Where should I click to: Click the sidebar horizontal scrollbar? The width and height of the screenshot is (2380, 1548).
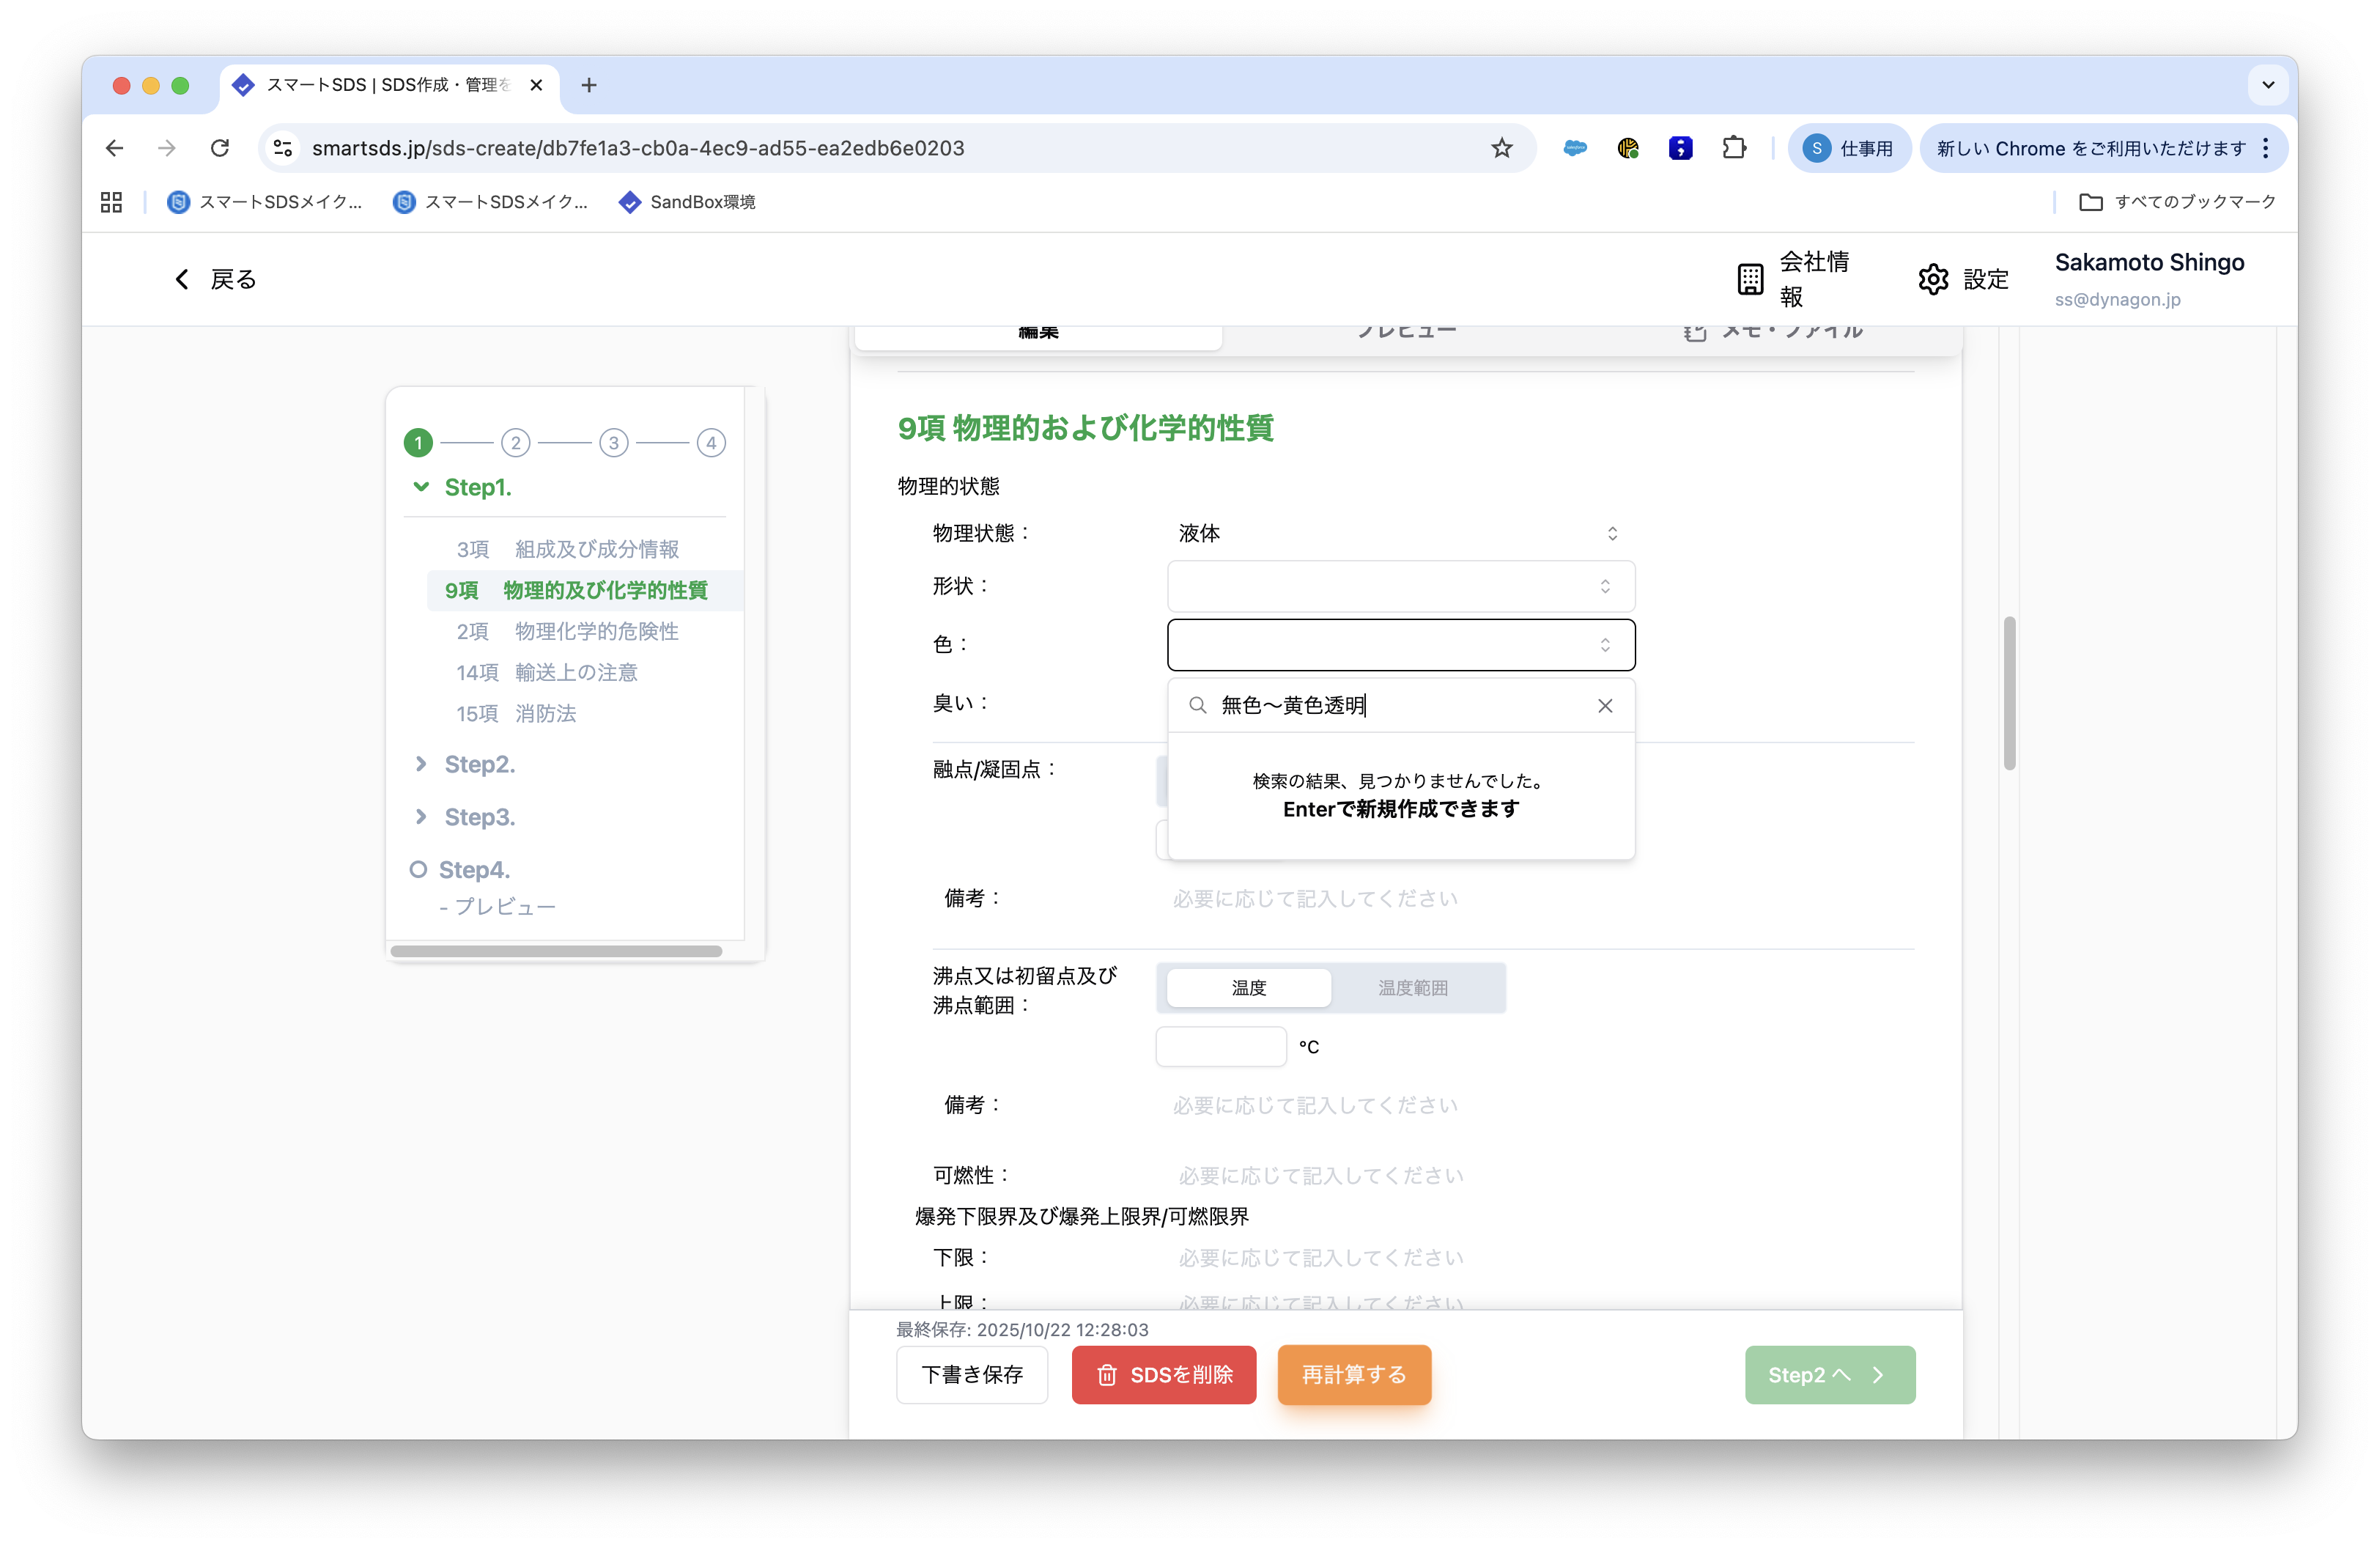(x=556, y=951)
